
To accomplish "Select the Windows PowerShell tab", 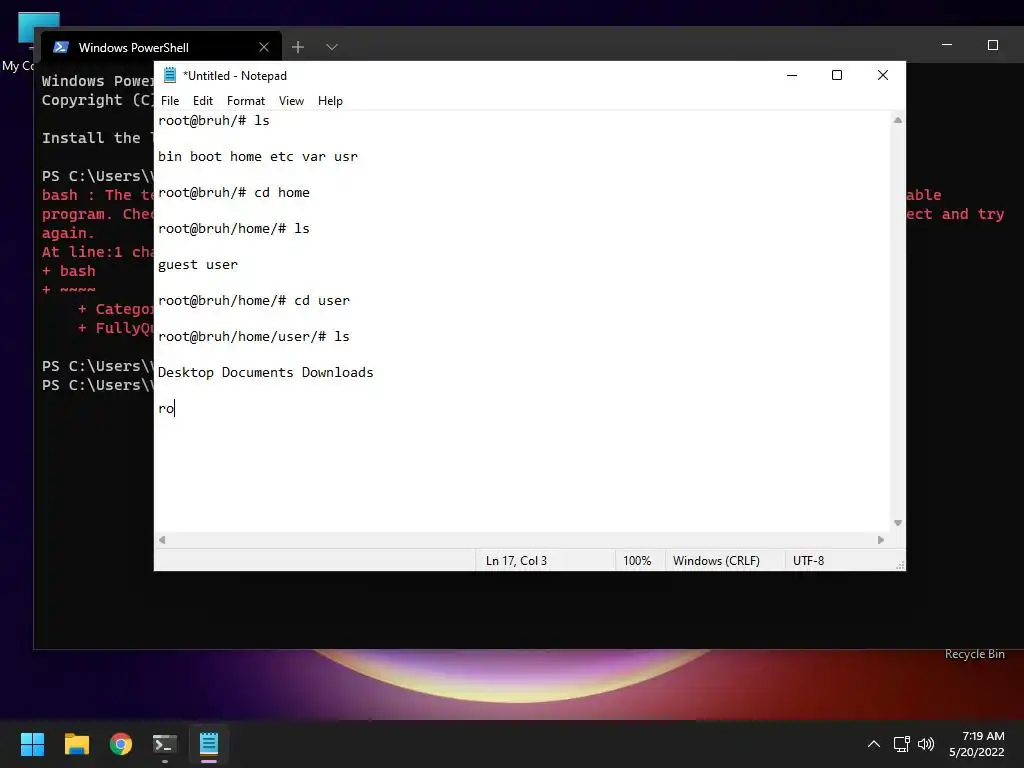I will pos(161,47).
